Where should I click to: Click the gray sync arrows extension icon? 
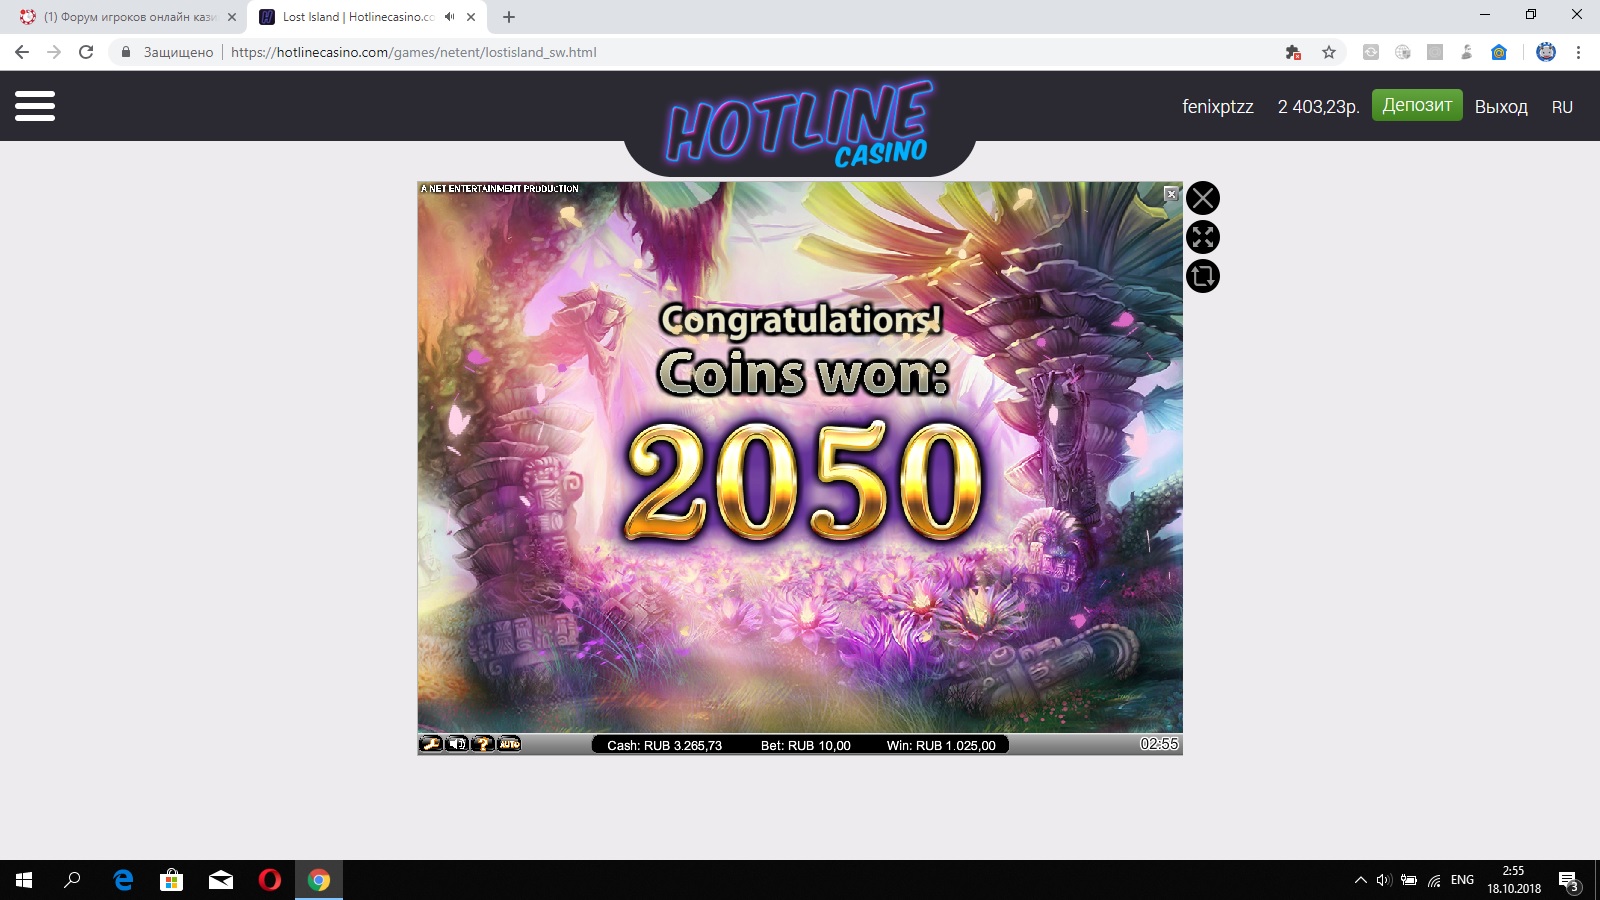coord(1371,52)
